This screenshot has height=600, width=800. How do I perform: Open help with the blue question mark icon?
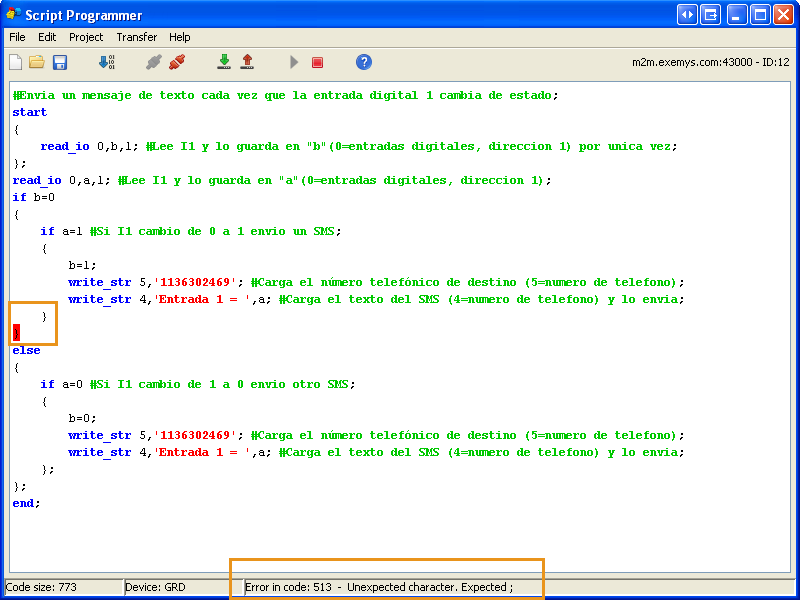tap(364, 62)
